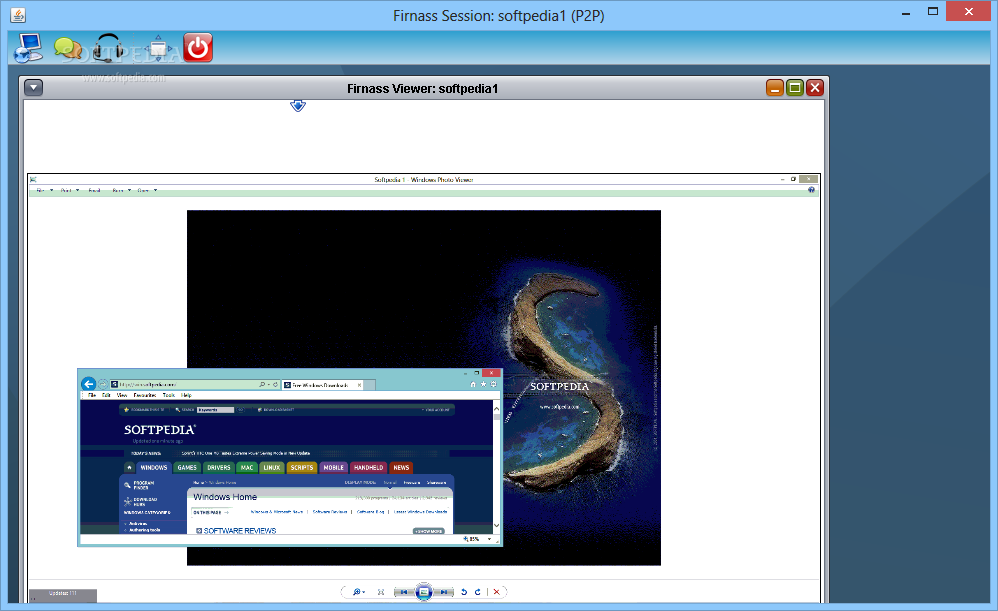Open the browser Tools menu

click(169, 395)
